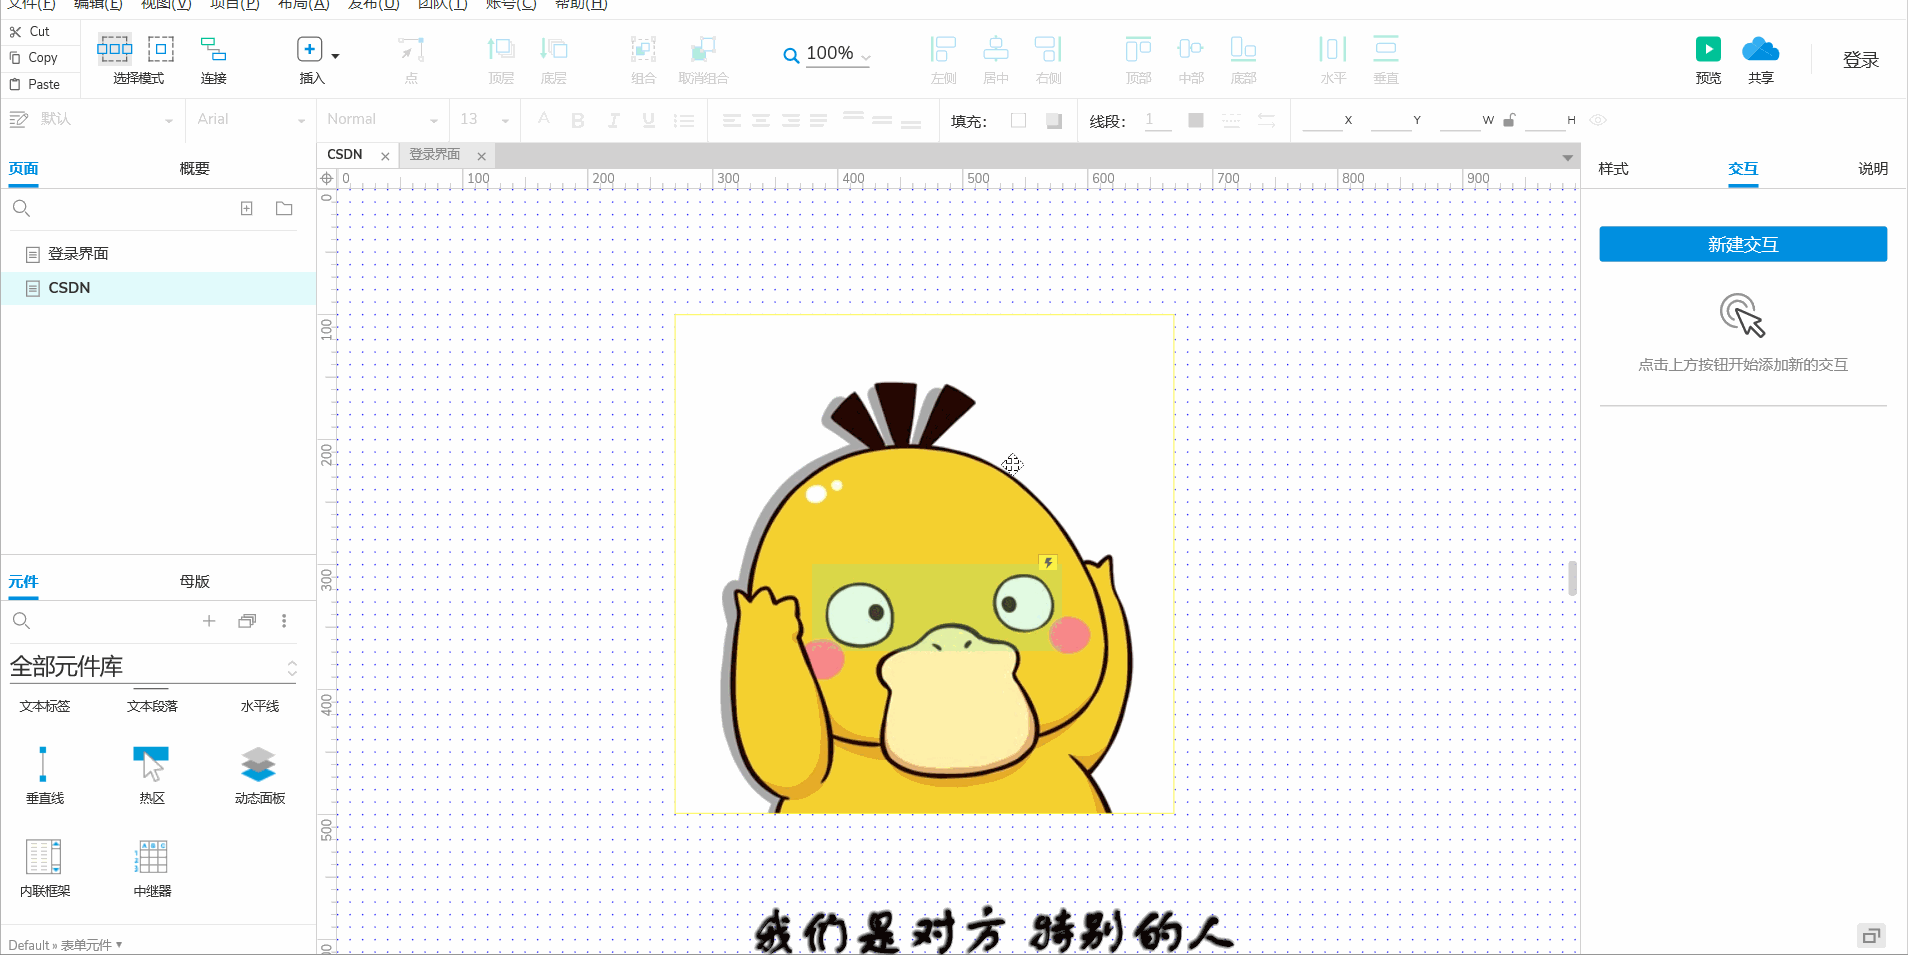Viewport: 1908px width, 955px height.
Task: Select the 点 point editing tool
Action: coord(411,59)
